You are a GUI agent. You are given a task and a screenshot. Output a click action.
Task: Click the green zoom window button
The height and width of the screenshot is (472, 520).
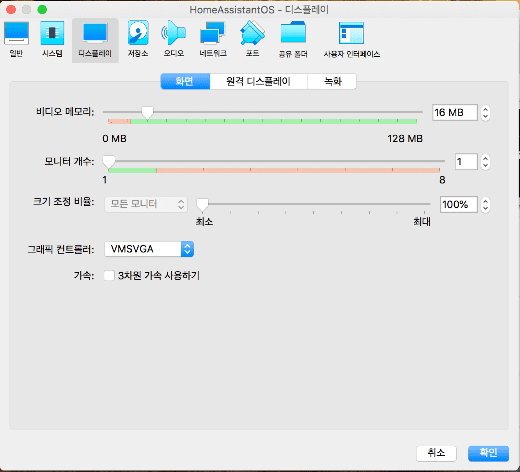click(x=42, y=9)
